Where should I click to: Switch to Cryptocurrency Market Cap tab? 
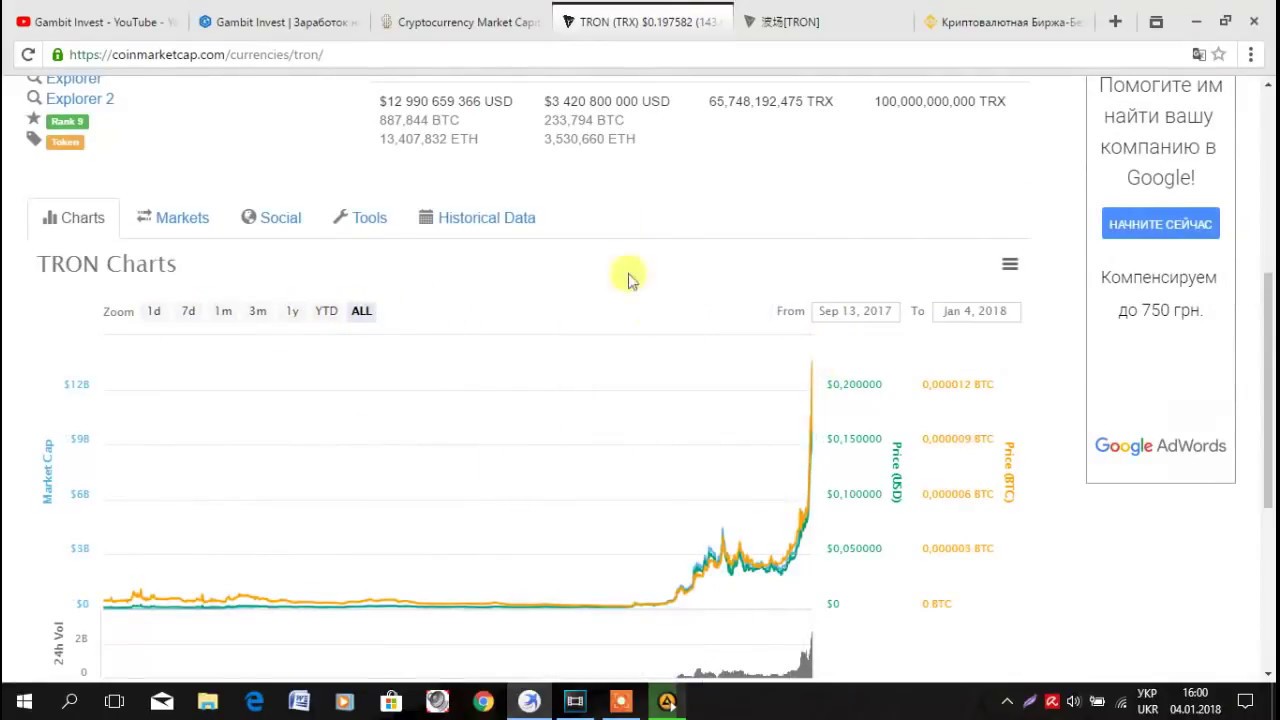coord(460,21)
